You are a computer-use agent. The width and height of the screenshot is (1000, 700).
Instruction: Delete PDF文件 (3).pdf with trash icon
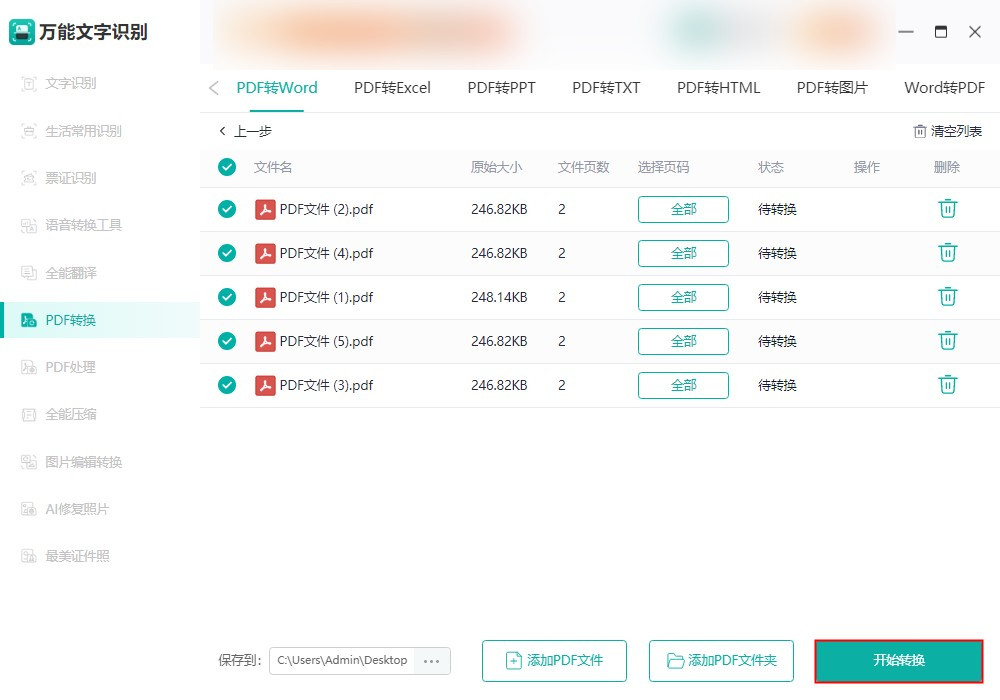tap(948, 384)
